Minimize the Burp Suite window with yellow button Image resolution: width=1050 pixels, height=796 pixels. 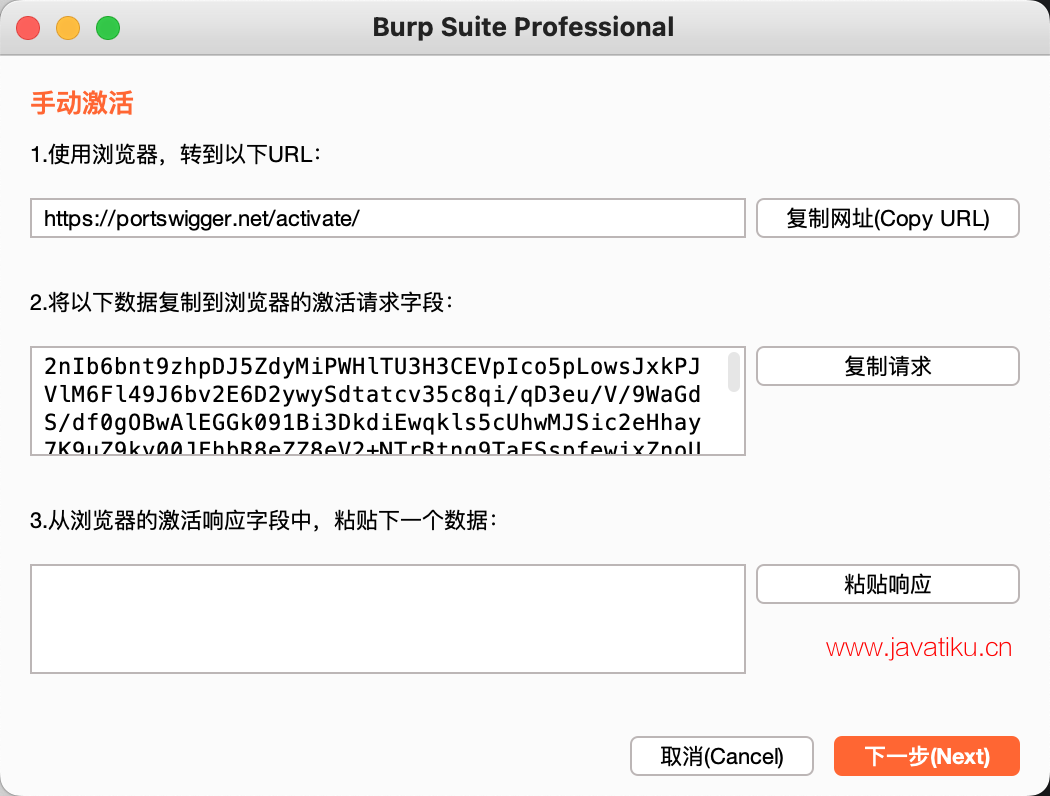click(x=68, y=28)
